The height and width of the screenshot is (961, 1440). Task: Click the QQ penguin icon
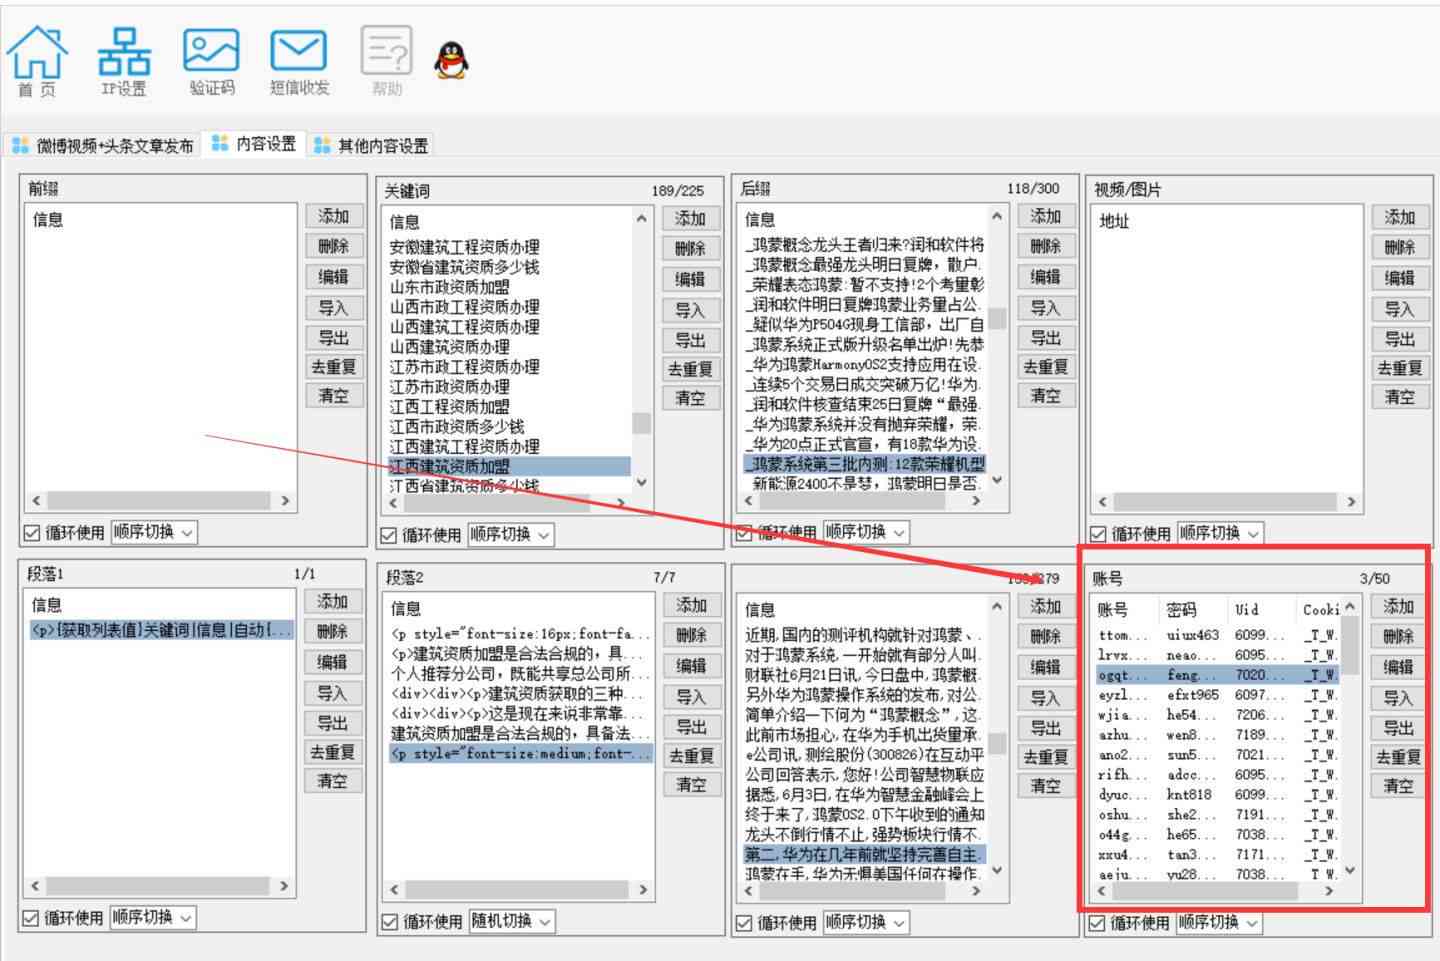(x=452, y=60)
